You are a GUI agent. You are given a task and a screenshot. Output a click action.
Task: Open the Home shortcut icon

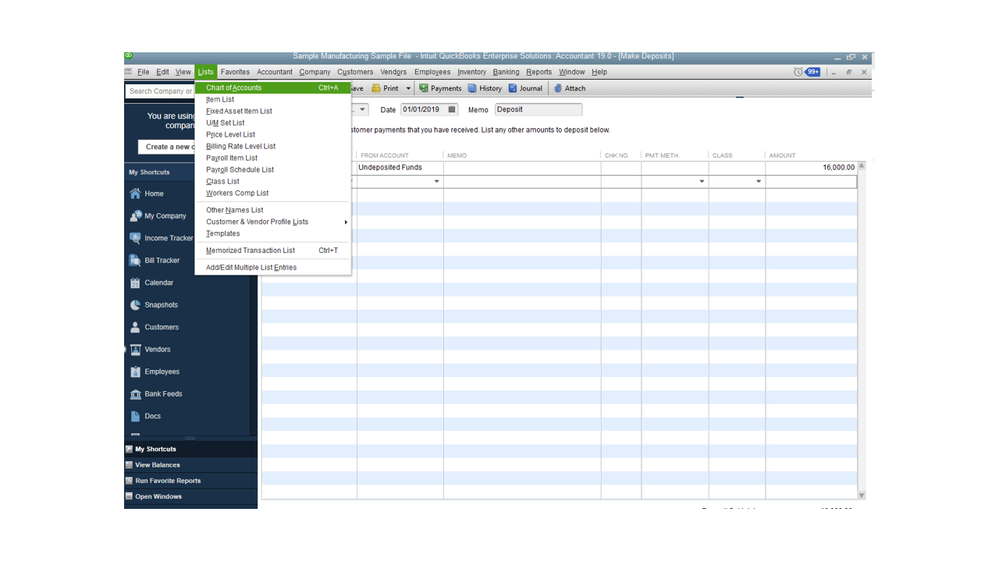[x=135, y=194]
